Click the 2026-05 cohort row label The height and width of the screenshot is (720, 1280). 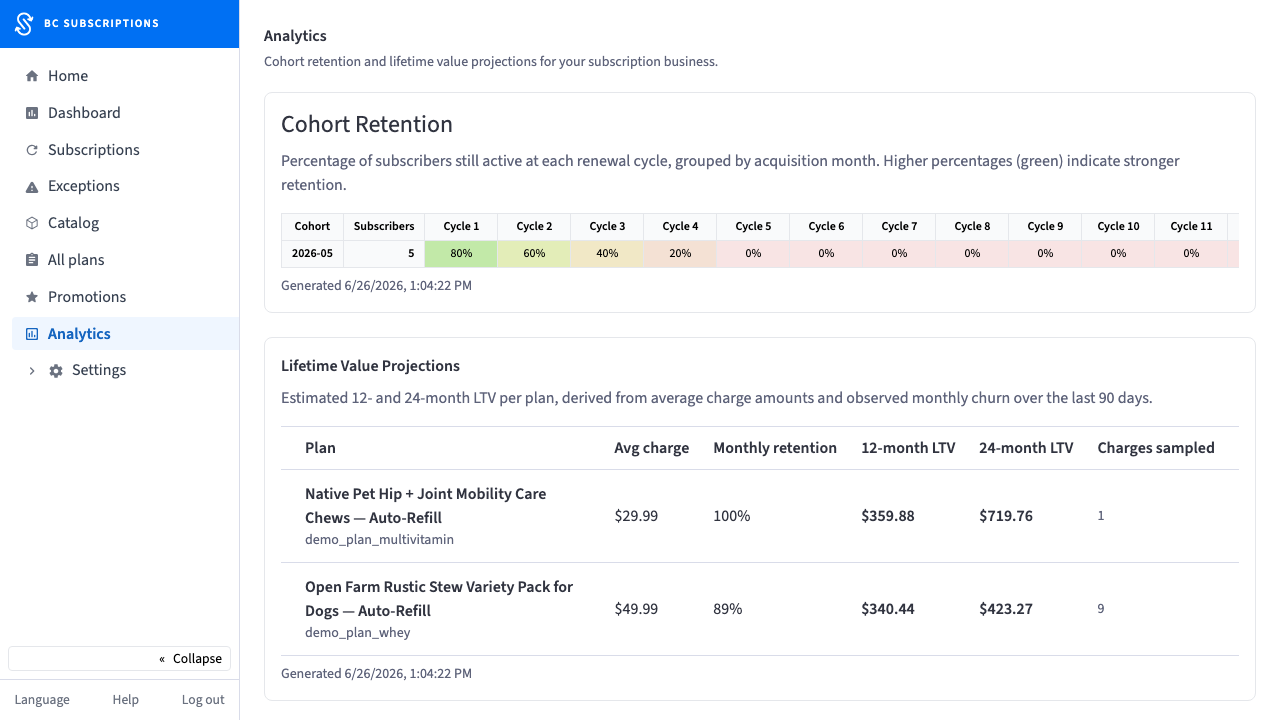[312, 254]
